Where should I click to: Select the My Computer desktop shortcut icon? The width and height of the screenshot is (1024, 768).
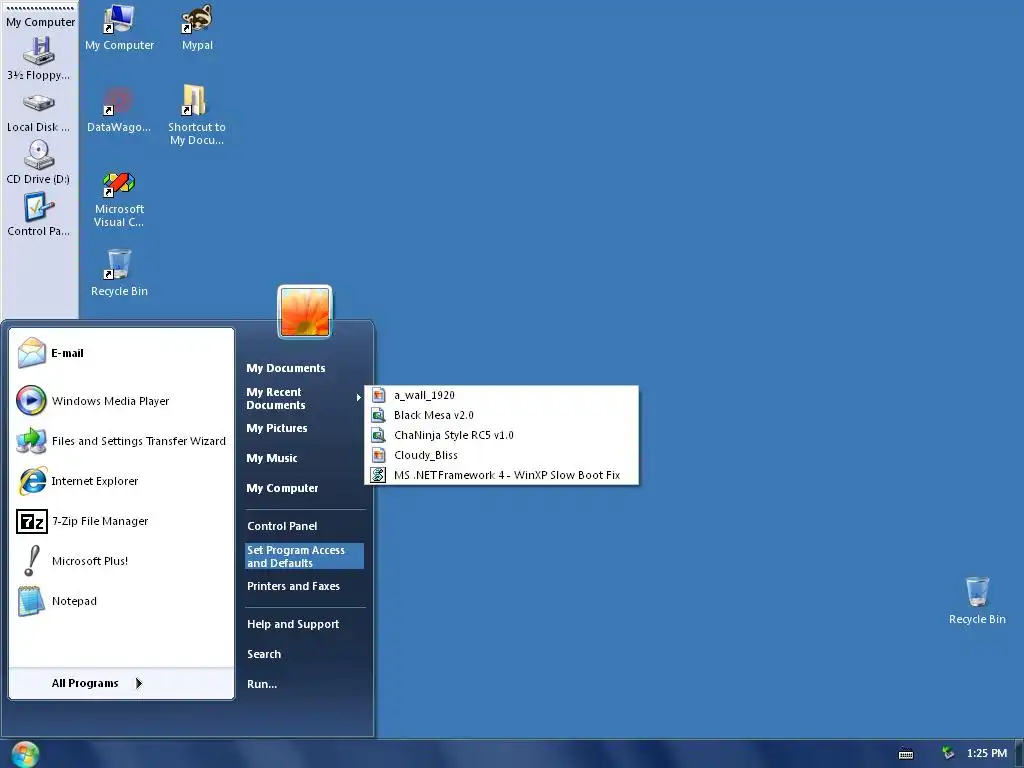(120, 20)
